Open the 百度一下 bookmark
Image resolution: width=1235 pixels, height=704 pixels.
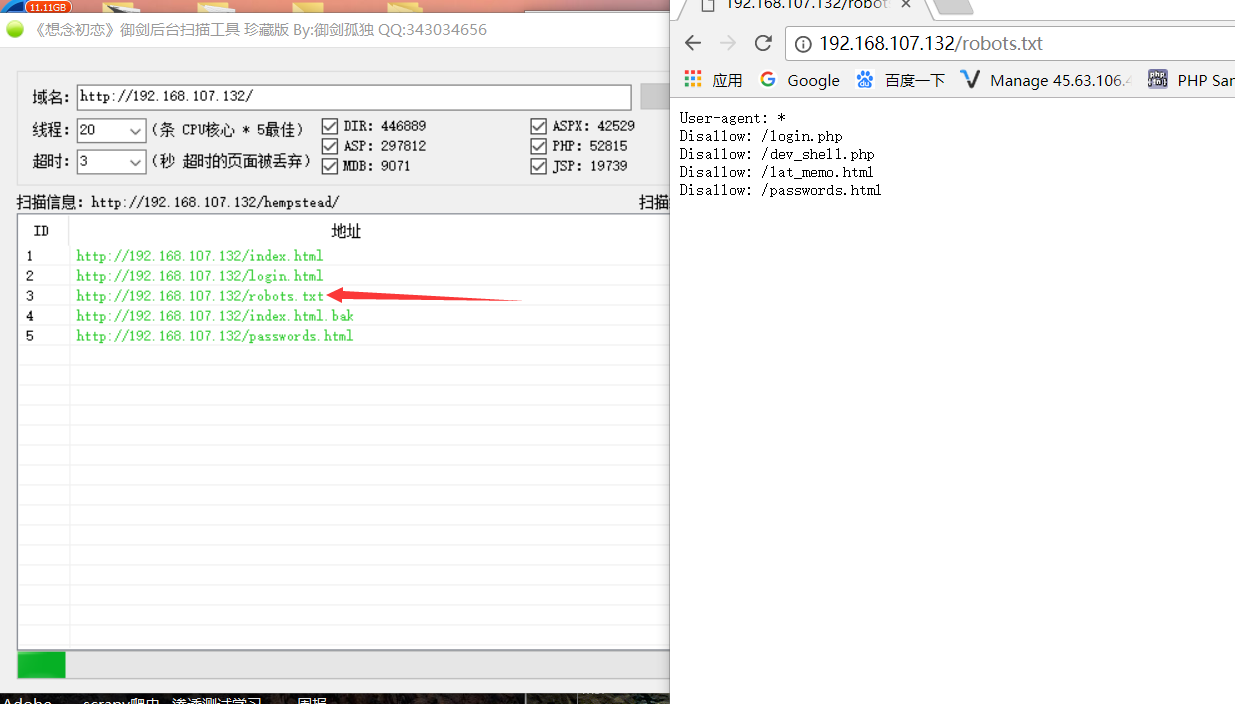[x=901, y=80]
